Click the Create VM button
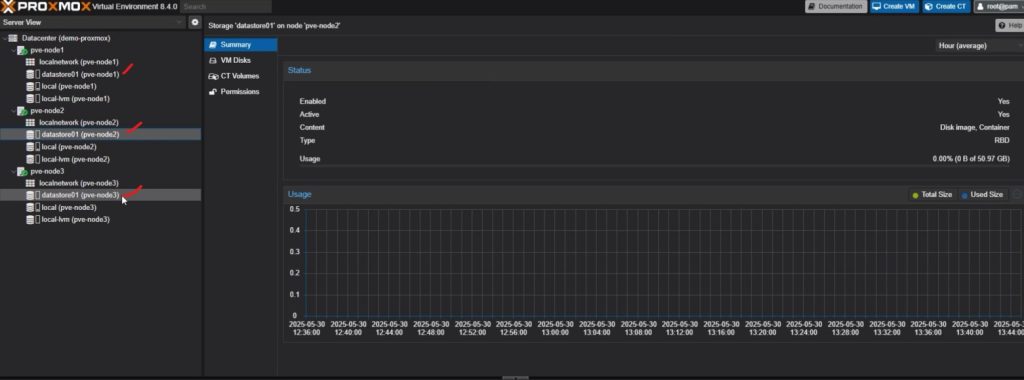The width and height of the screenshot is (1024, 380). tap(893, 7)
